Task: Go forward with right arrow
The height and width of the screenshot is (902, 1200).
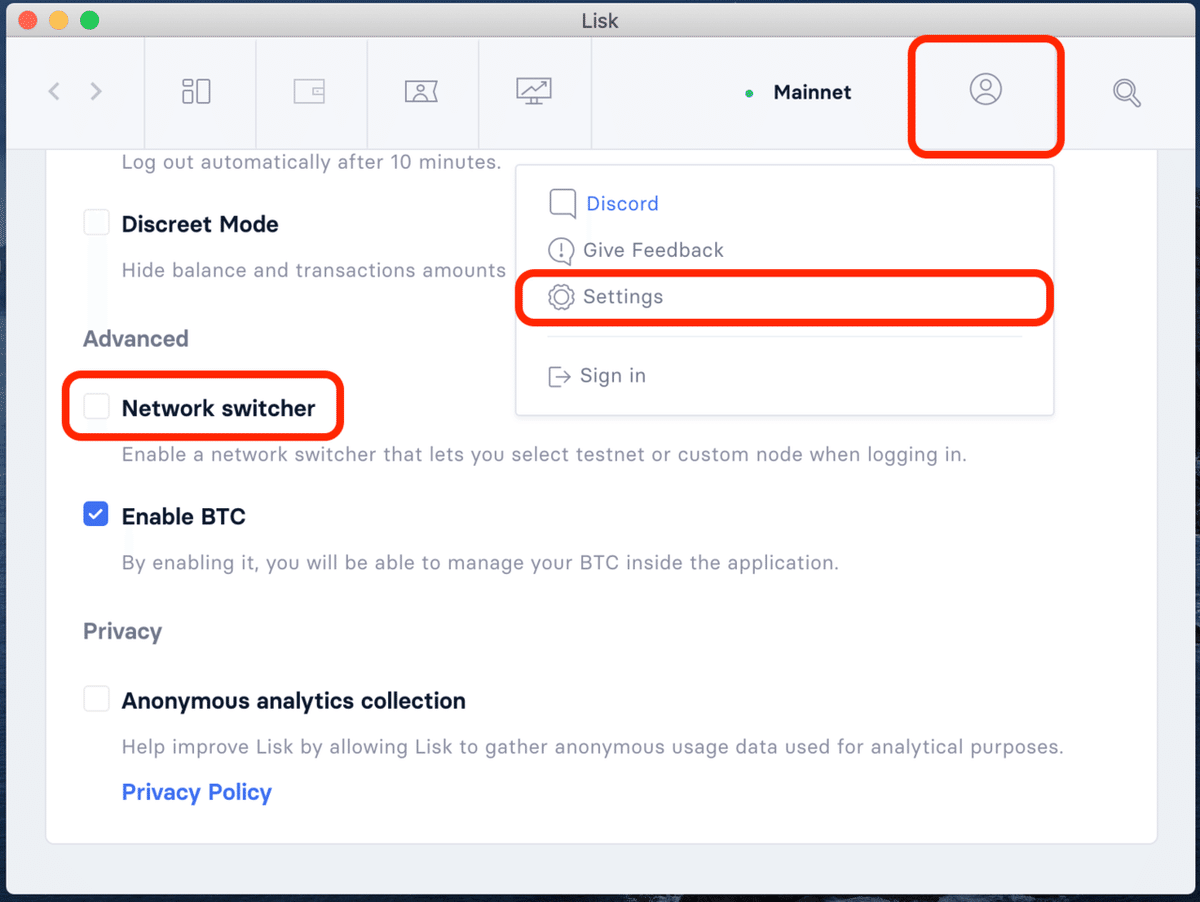Action: tap(96, 92)
